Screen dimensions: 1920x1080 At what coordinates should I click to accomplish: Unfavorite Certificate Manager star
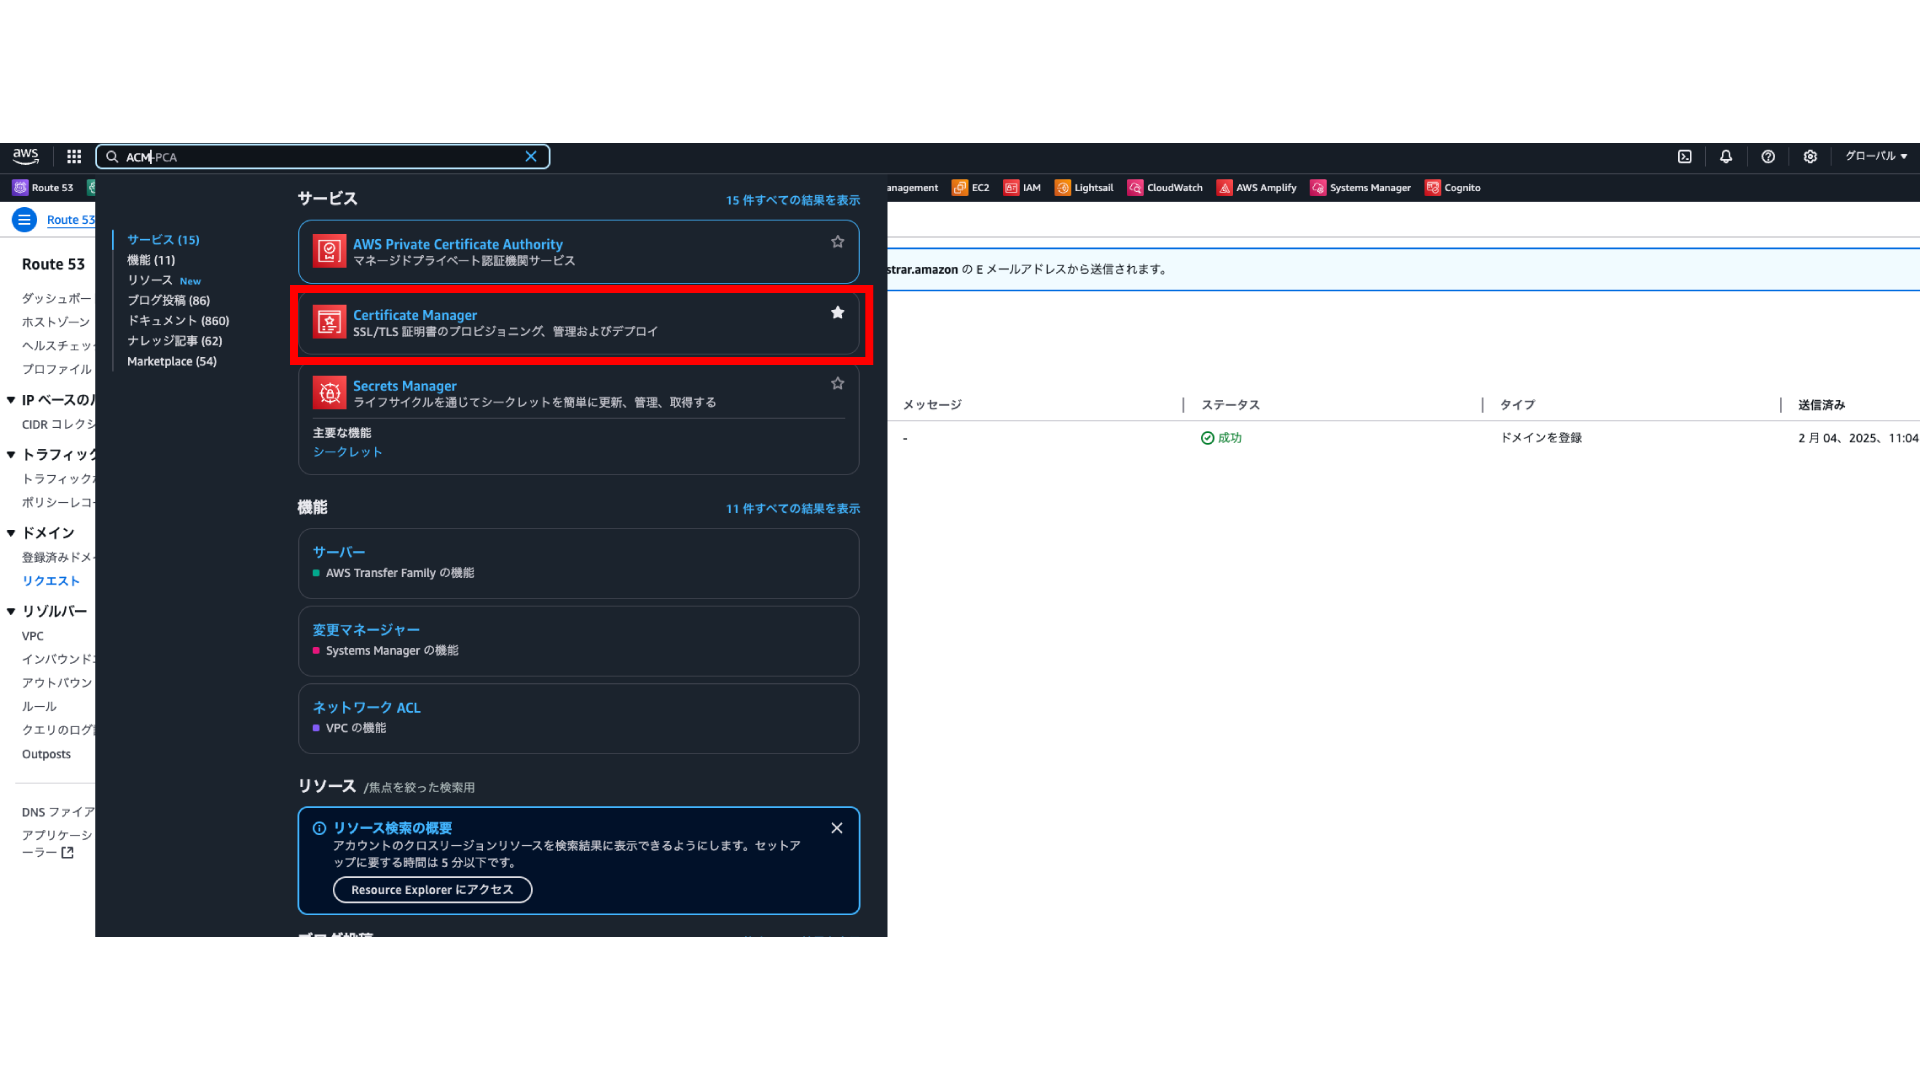(838, 313)
